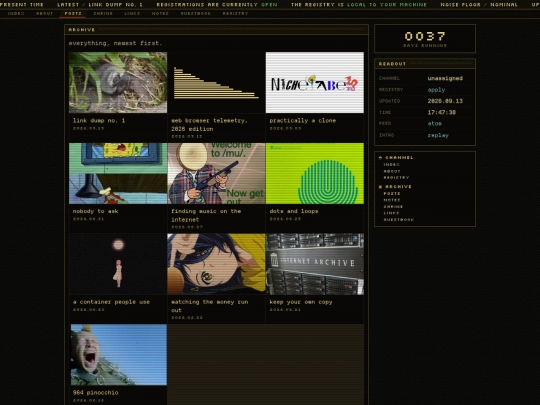Click 'Registrations are currently open' ticker text

click(217, 4)
